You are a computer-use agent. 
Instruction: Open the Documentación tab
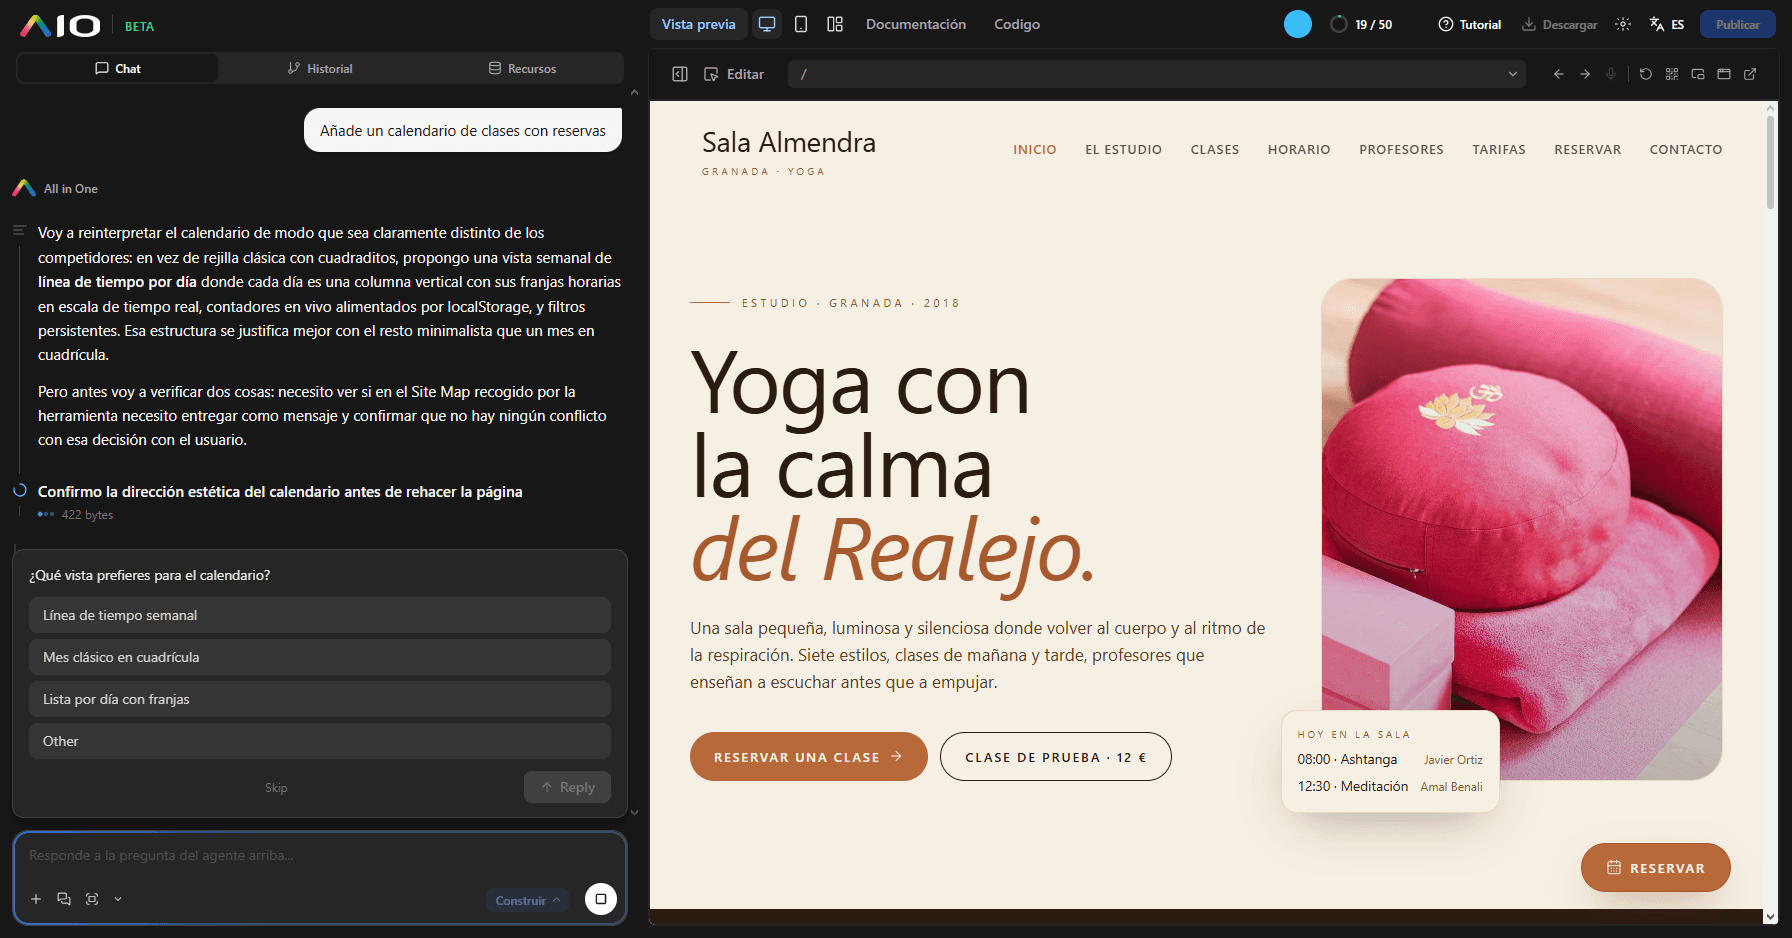tap(916, 24)
